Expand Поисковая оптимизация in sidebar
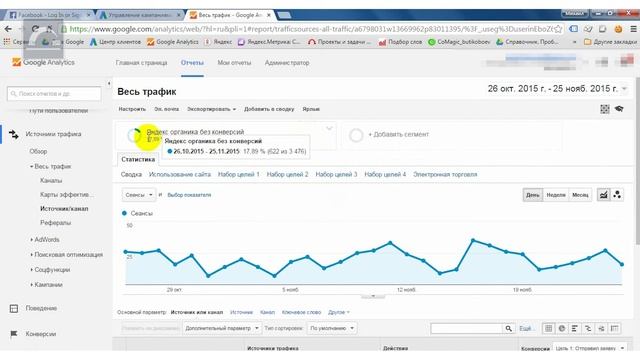The width and height of the screenshot is (640, 360). pyautogui.click(x=31, y=255)
